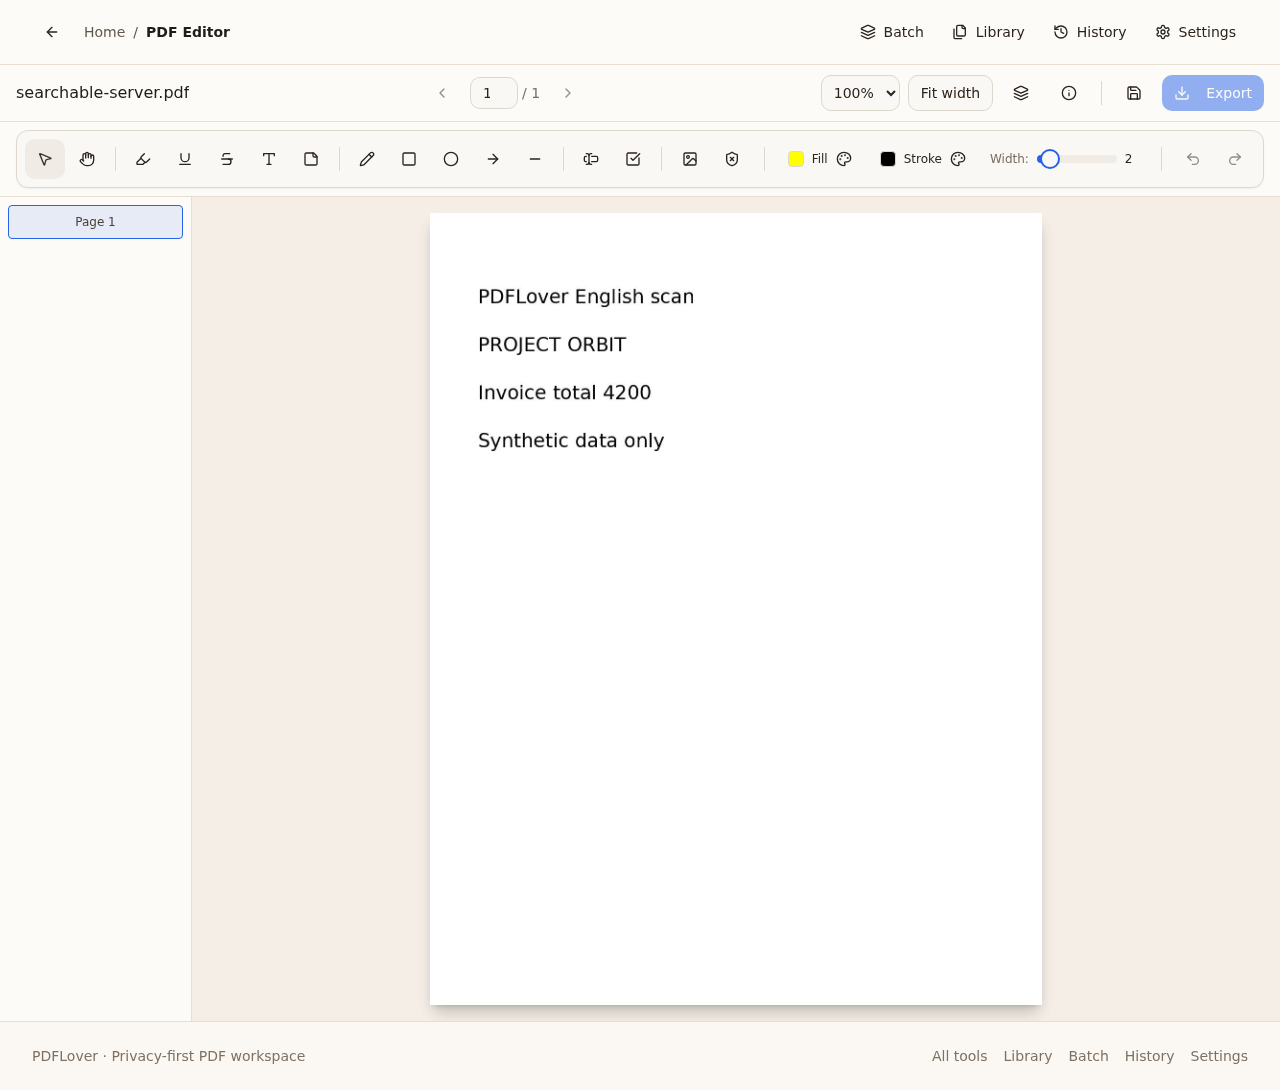Select the rectangle shape tool

(x=409, y=159)
